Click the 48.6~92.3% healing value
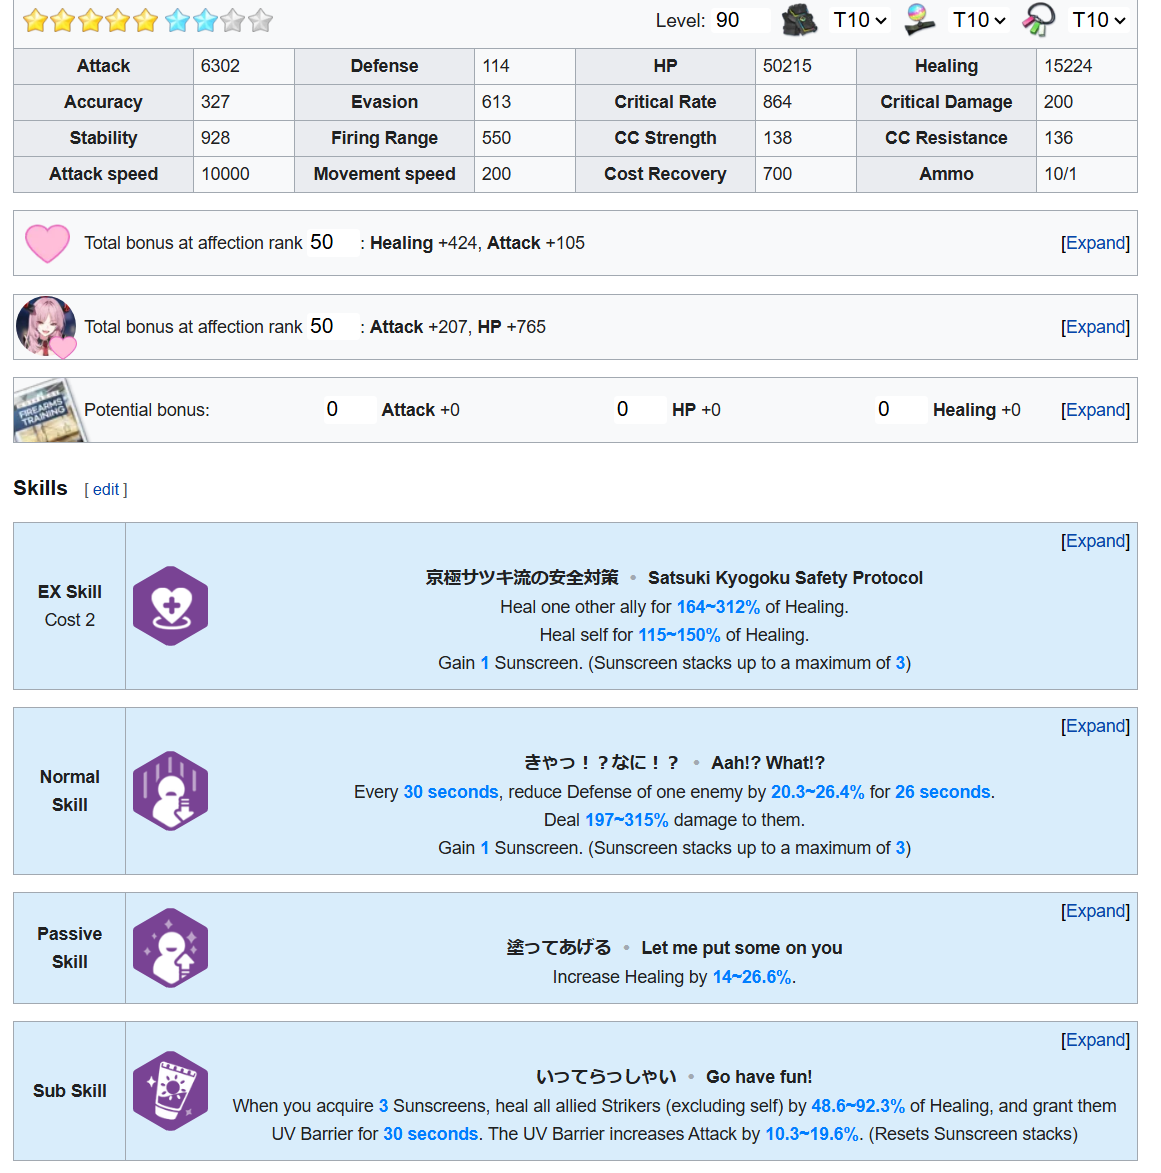 click(x=858, y=1106)
